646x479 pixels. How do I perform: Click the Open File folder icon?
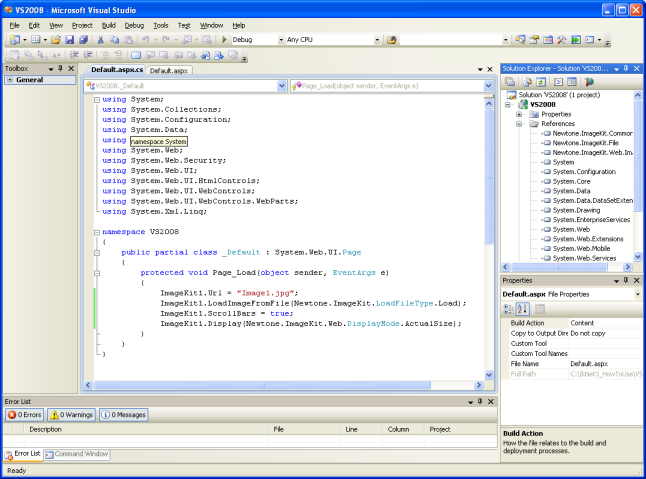tap(56, 40)
